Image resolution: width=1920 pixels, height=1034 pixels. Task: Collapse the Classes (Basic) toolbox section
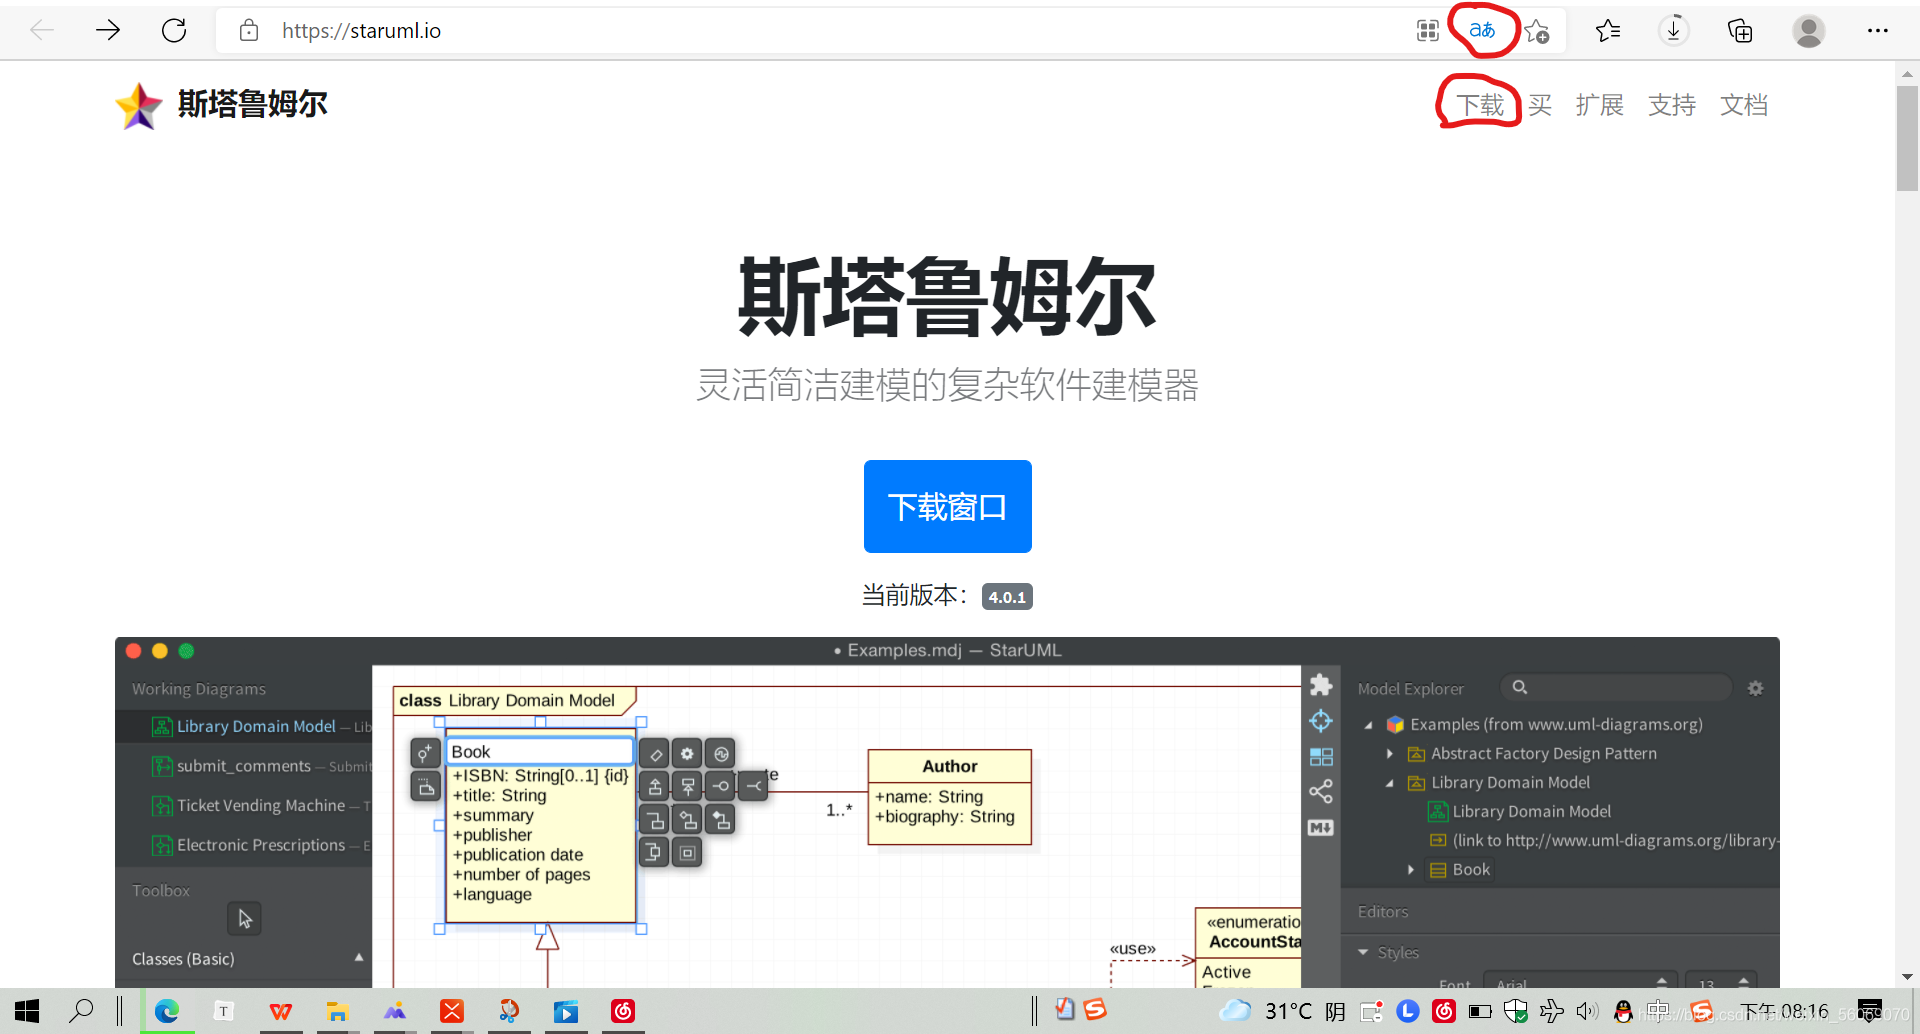[x=359, y=958]
